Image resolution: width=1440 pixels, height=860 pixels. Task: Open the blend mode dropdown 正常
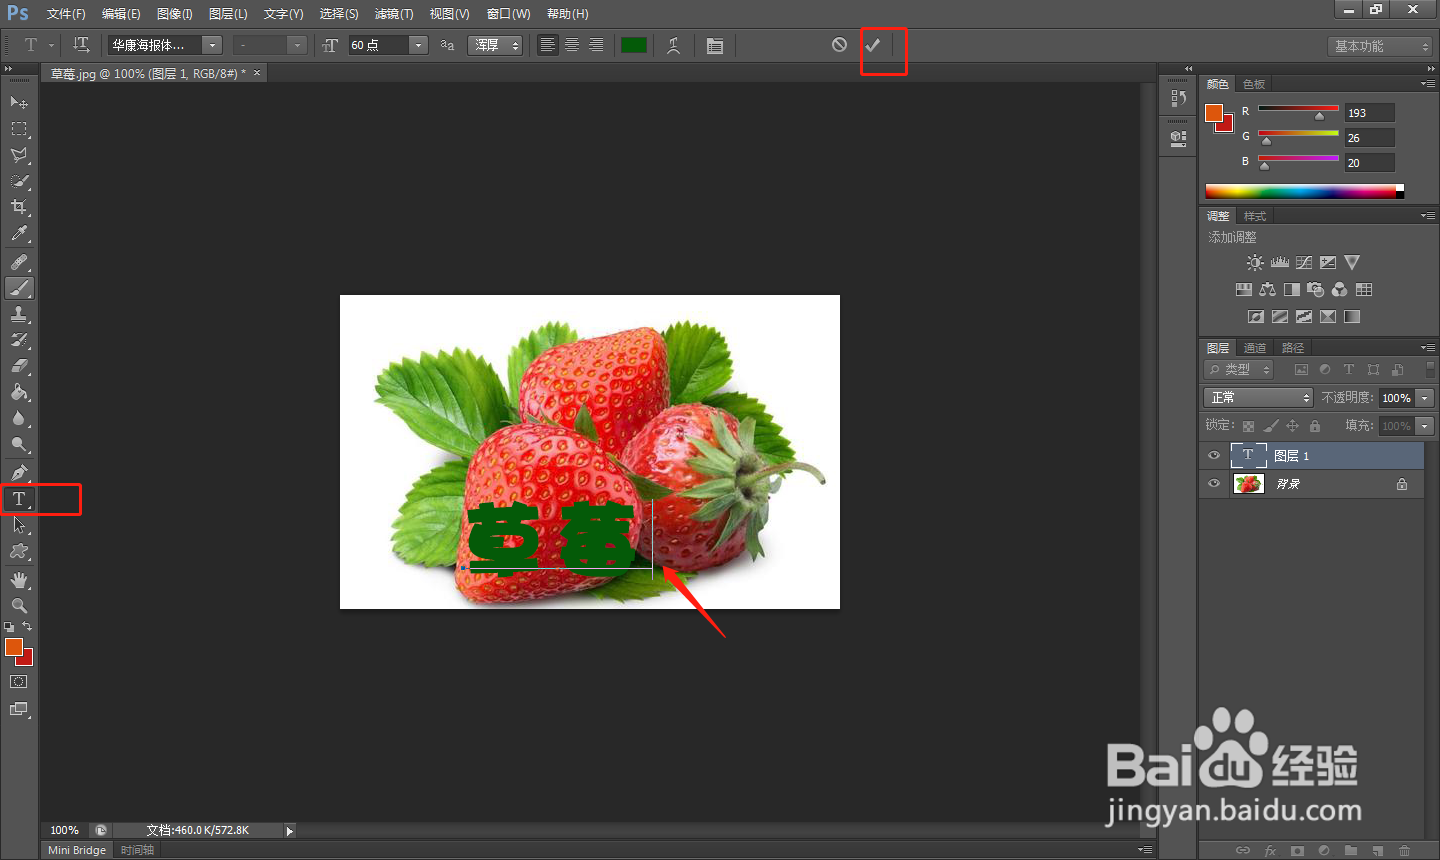[1258, 398]
